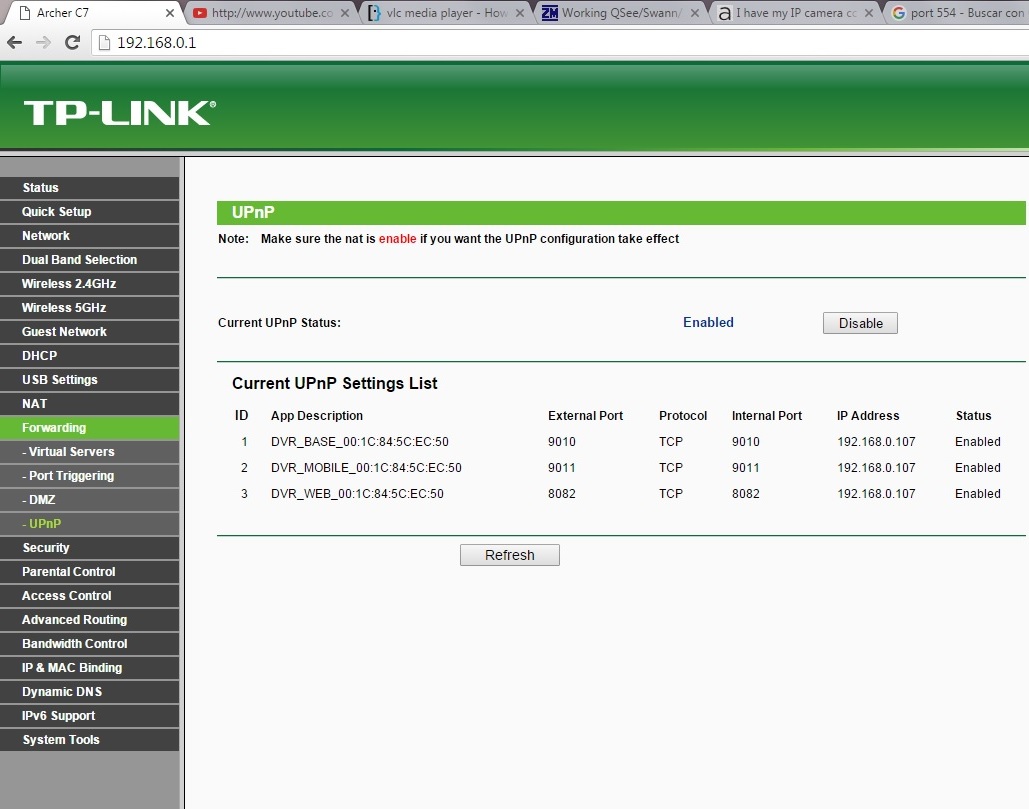Open the Network menu
1029x809 pixels.
89,236
